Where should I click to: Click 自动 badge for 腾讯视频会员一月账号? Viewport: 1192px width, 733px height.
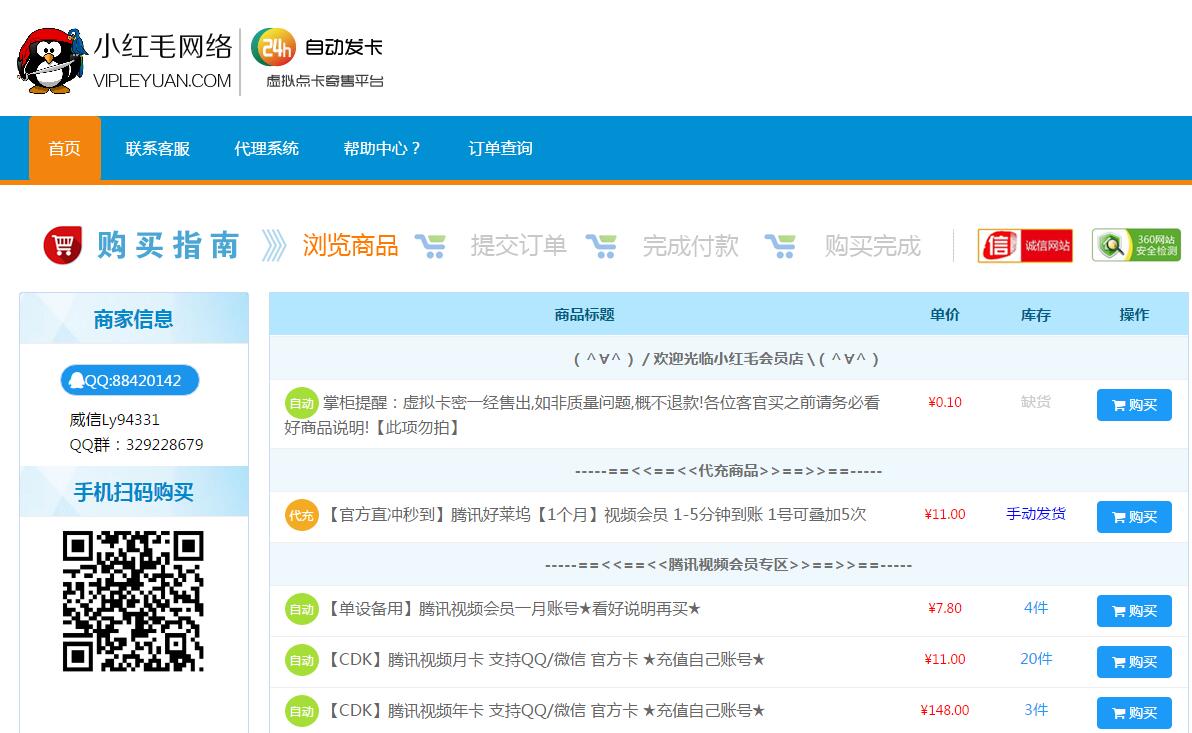pyautogui.click(x=301, y=609)
